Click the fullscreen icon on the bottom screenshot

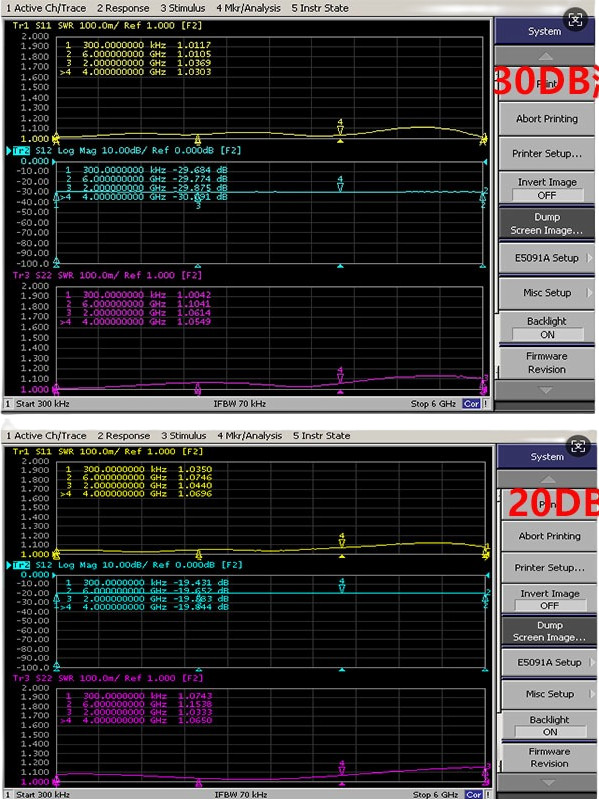578,447
